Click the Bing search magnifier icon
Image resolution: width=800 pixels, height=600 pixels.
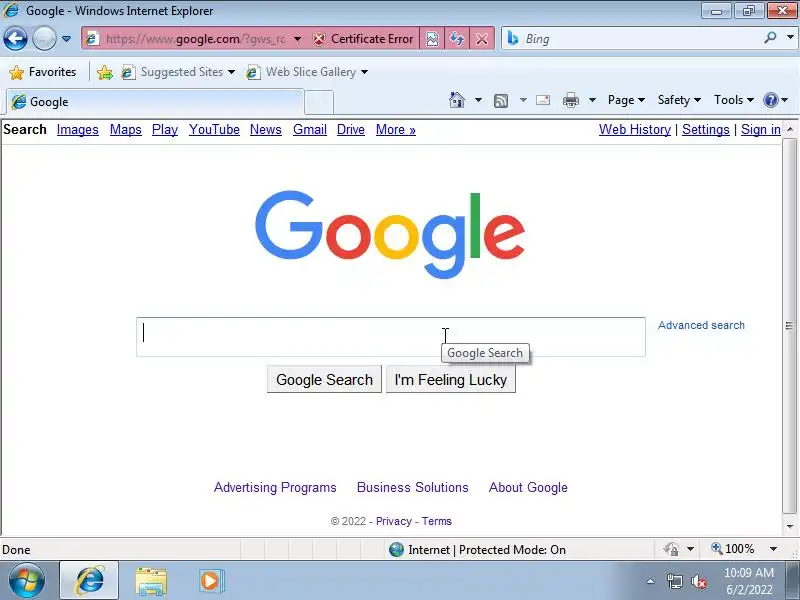770,38
